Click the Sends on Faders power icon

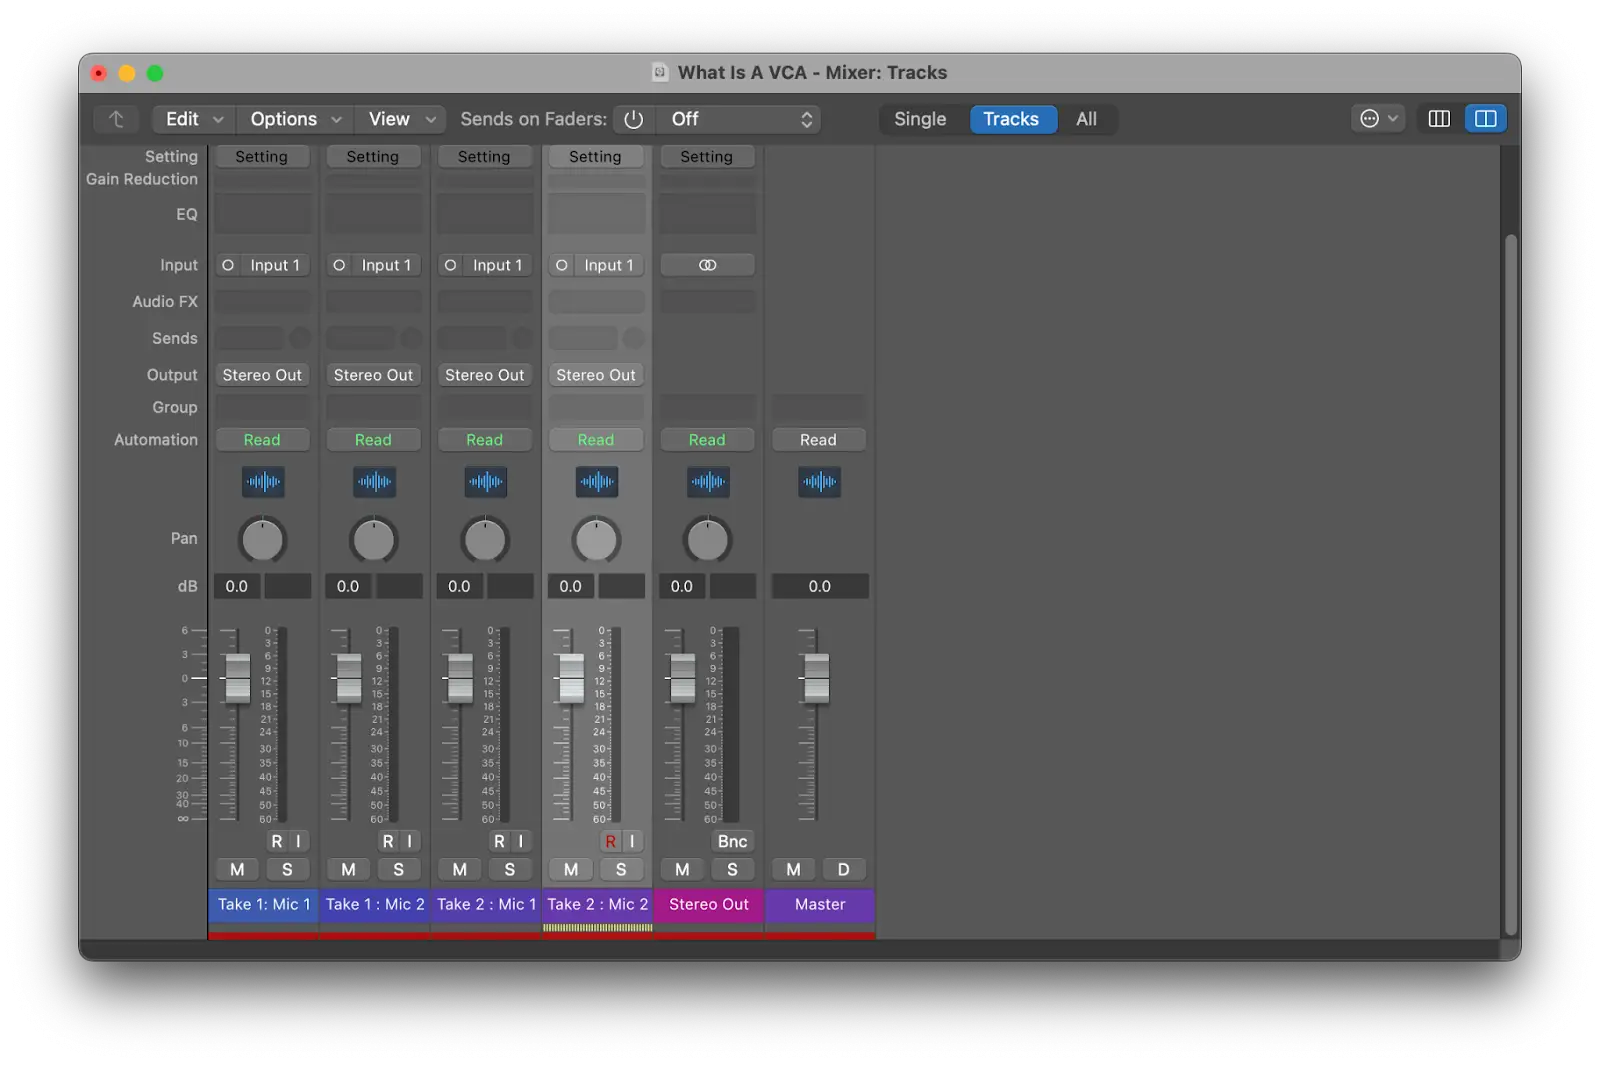pos(633,119)
